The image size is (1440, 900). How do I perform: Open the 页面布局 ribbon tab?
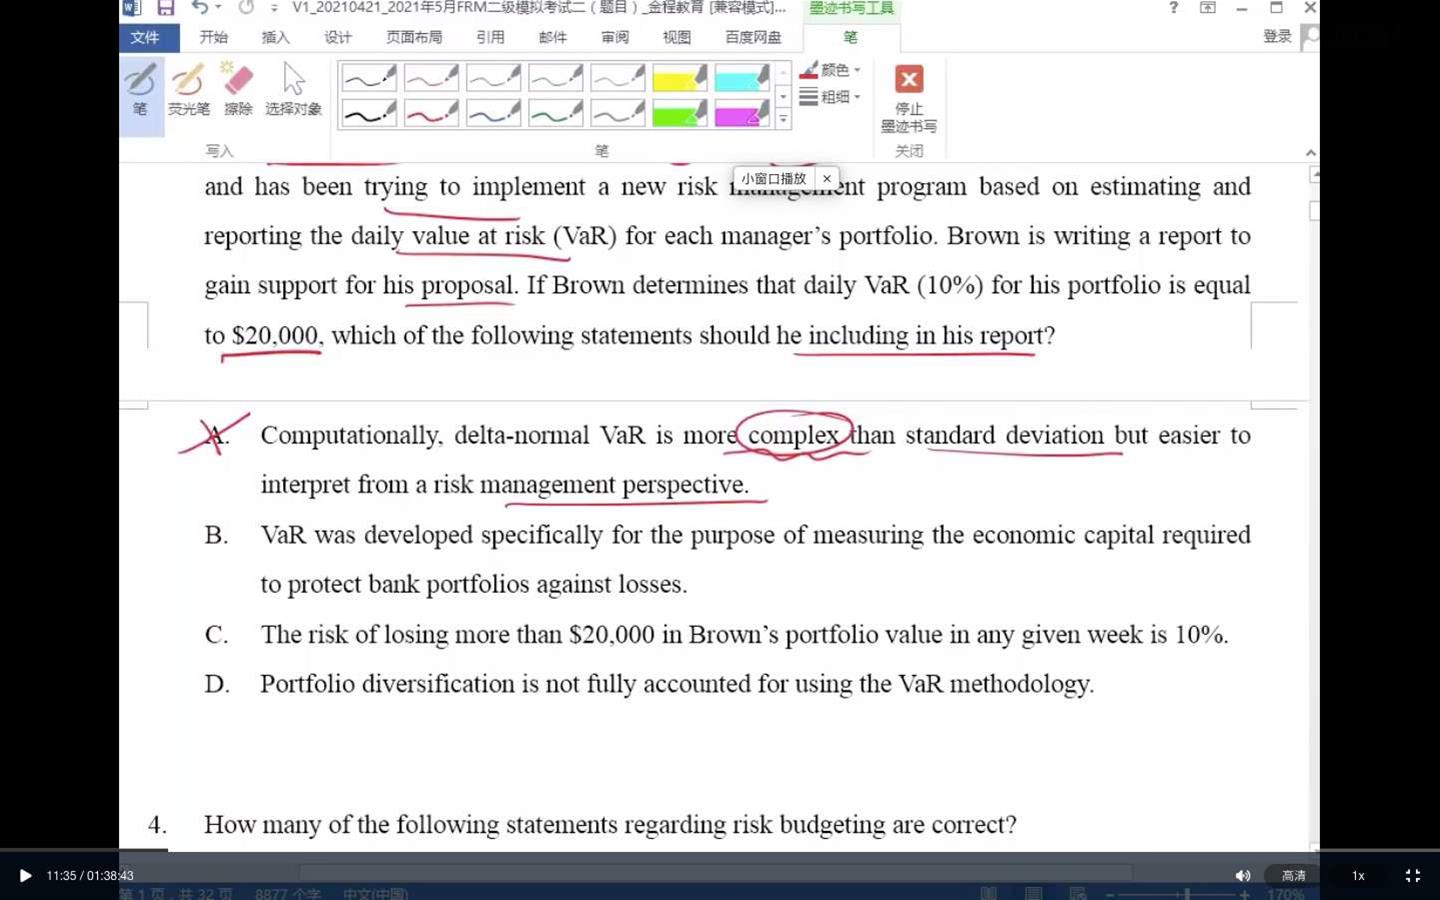click(414, 37)
